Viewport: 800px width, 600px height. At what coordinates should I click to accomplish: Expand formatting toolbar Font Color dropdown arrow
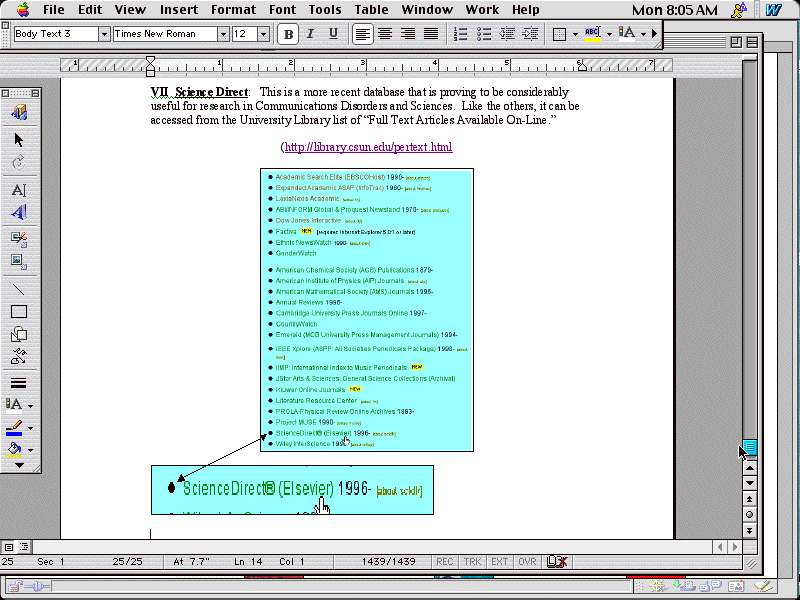pyautogui.click(x=643, y=35)
